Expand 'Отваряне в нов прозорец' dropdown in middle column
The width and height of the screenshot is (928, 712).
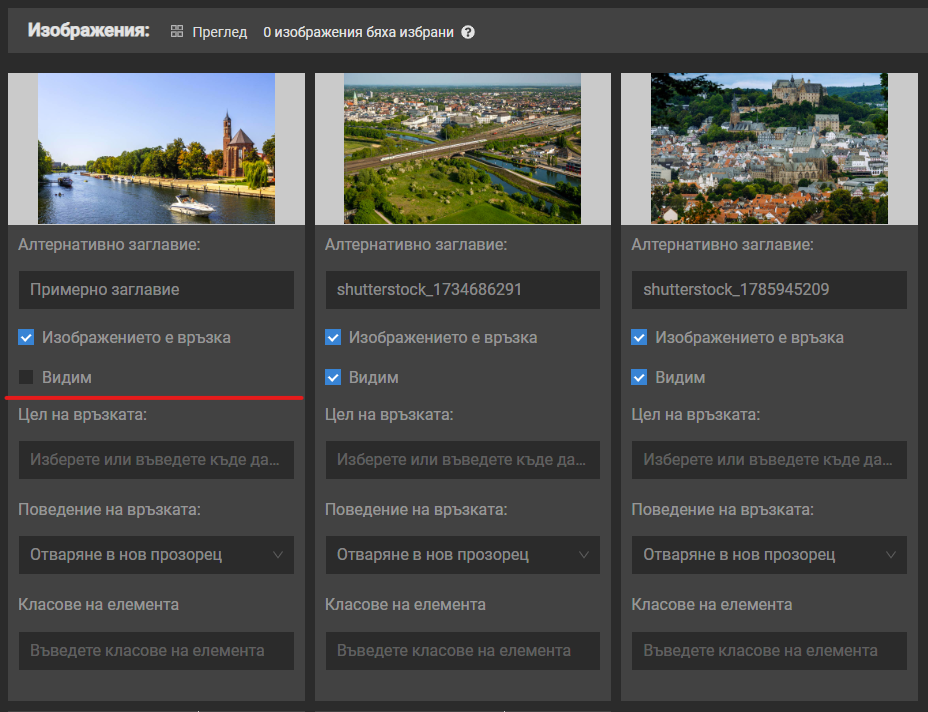coord(462,555)
